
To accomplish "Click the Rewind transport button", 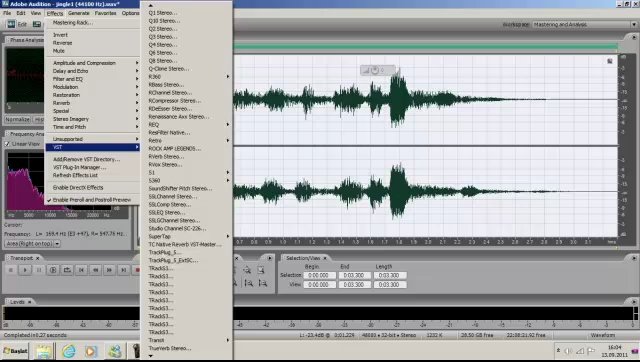I will coord(96,270).
